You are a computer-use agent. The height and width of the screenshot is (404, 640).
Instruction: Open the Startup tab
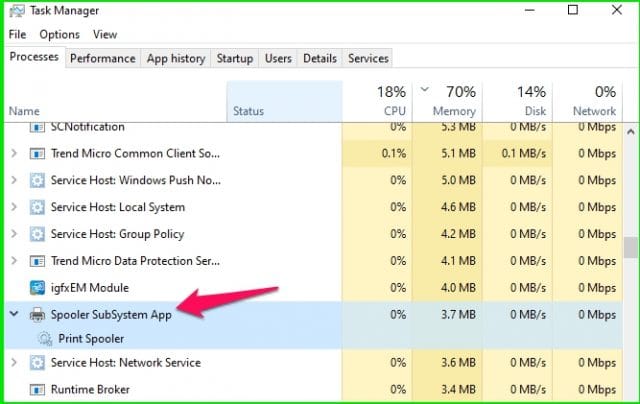click(x=234, y=58)
